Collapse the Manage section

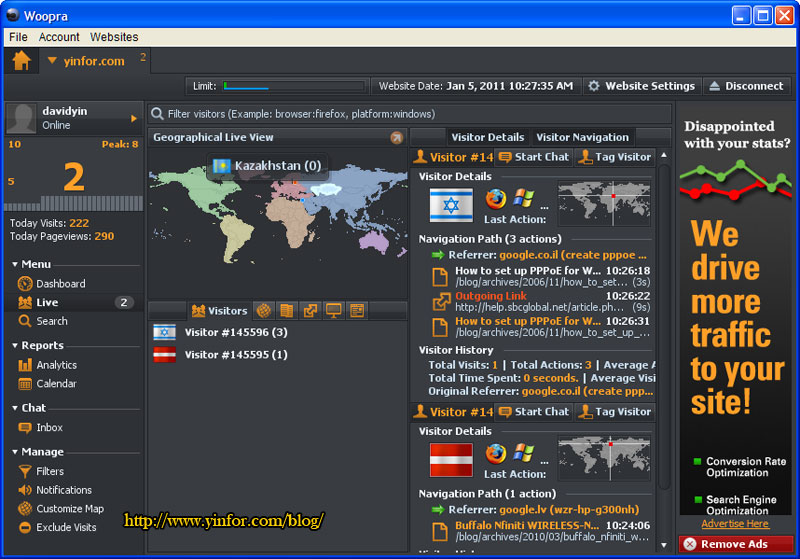tap(15, 452)
